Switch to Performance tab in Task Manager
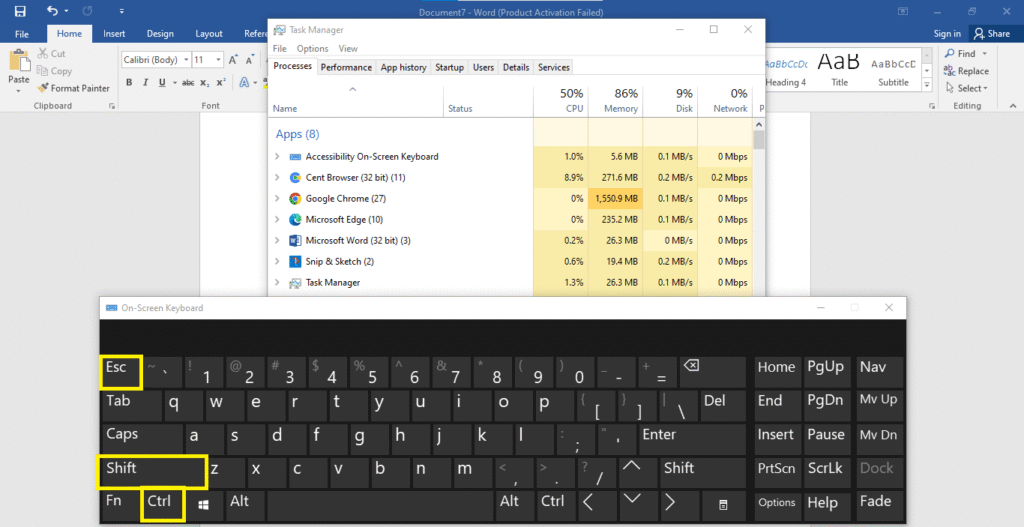Viewport: 1024px width, 527px height. pos(346,67)
